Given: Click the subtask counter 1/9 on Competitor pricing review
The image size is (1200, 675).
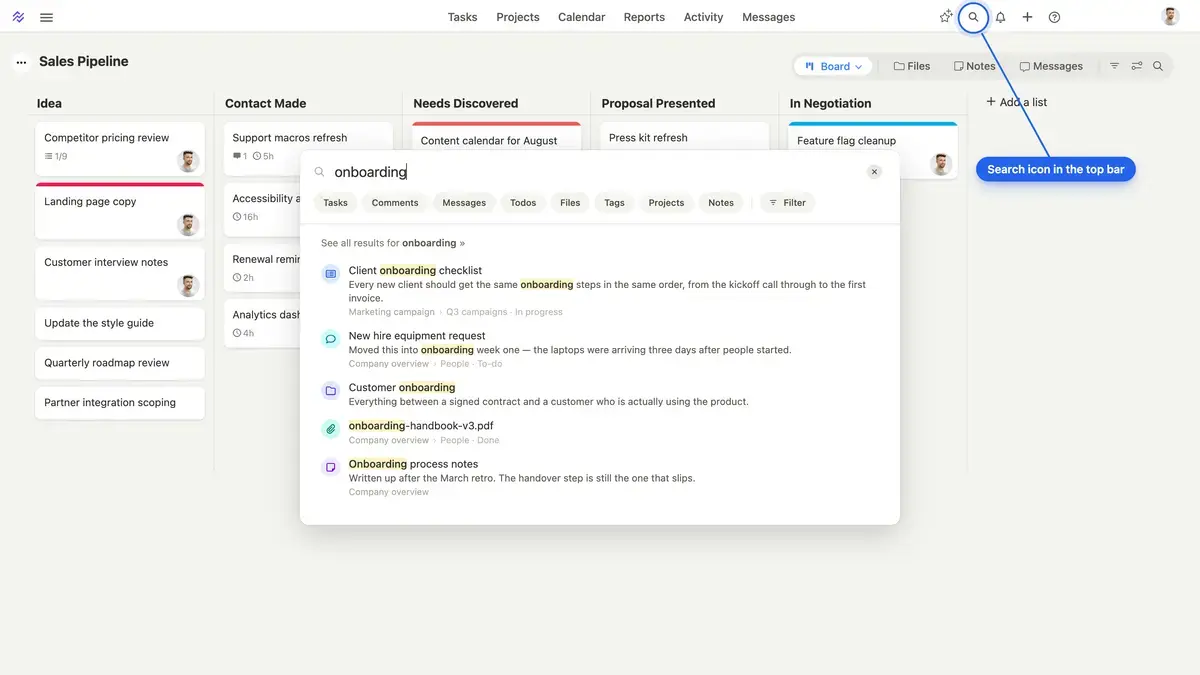Looking at the screenshot, I should (56, 157).
